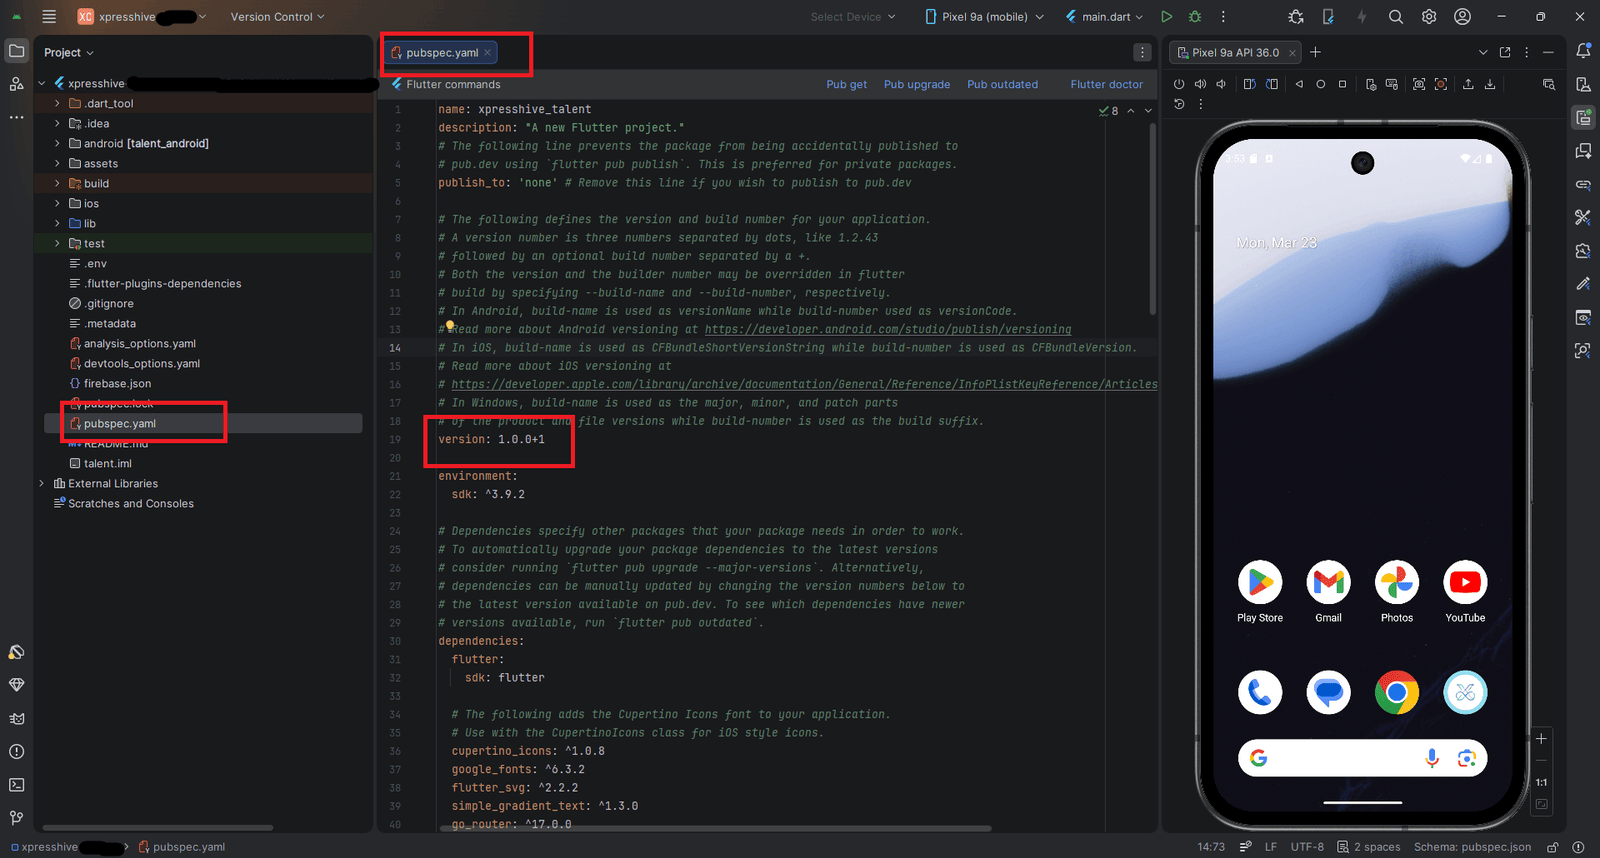The height and width of the screenshot is (858, 1600).
Task: Open the Project view dropdown
Action: (x=69, y=52)
